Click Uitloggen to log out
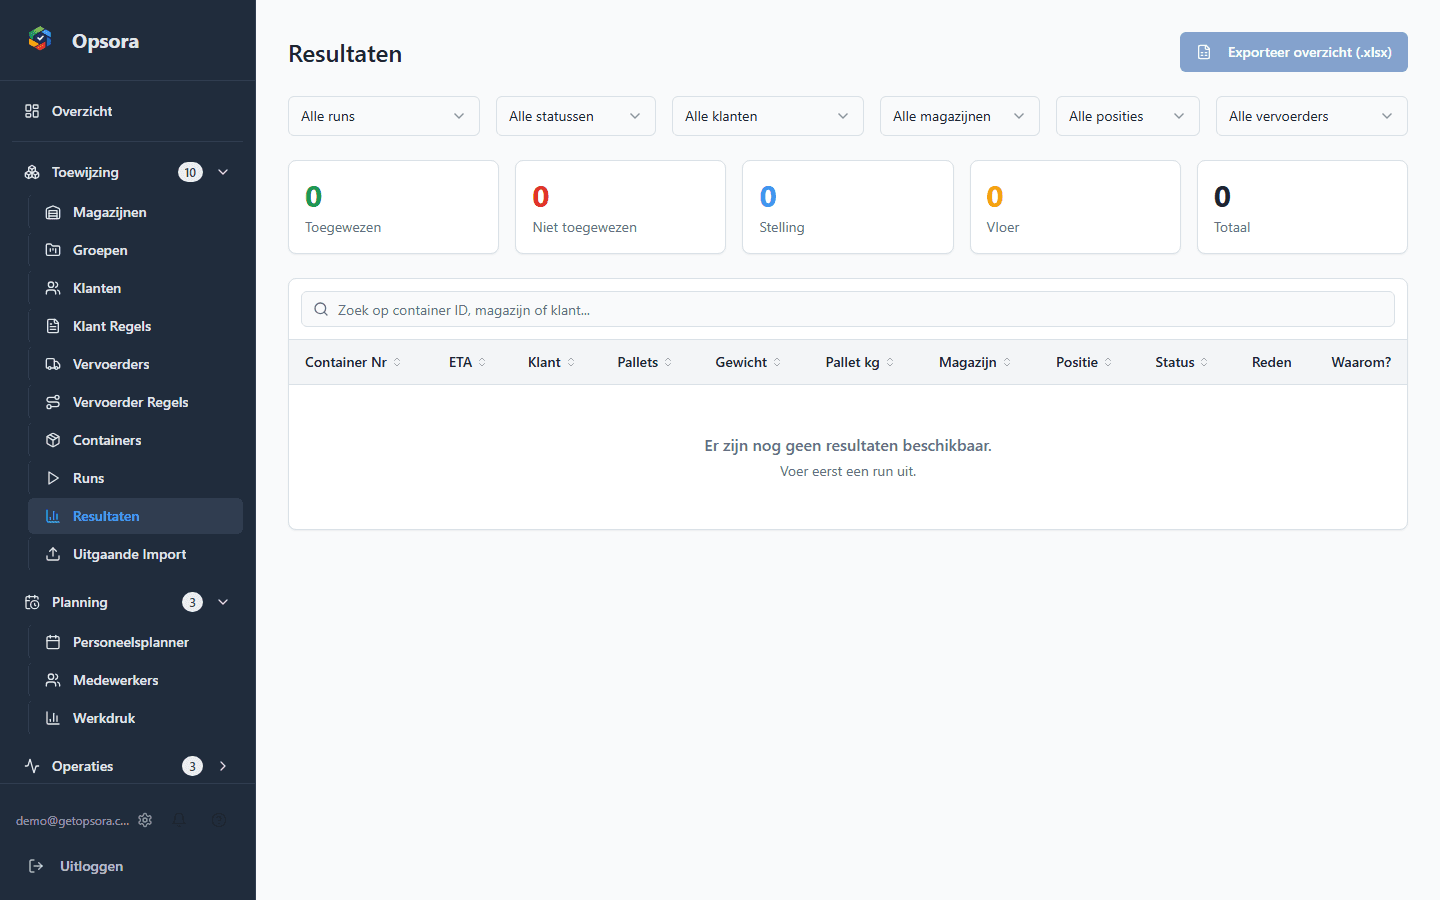Screen dimensions: 1440x900 [x=91, y=866]
